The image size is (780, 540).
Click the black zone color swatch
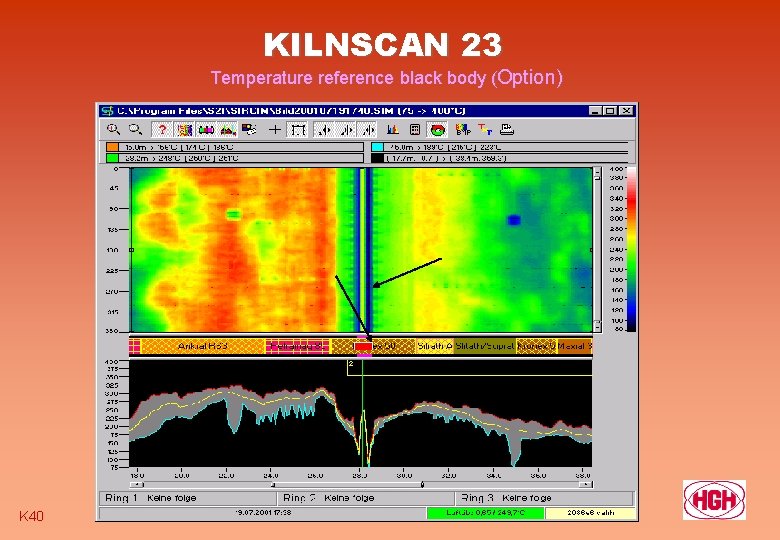(x=378, y=158)
